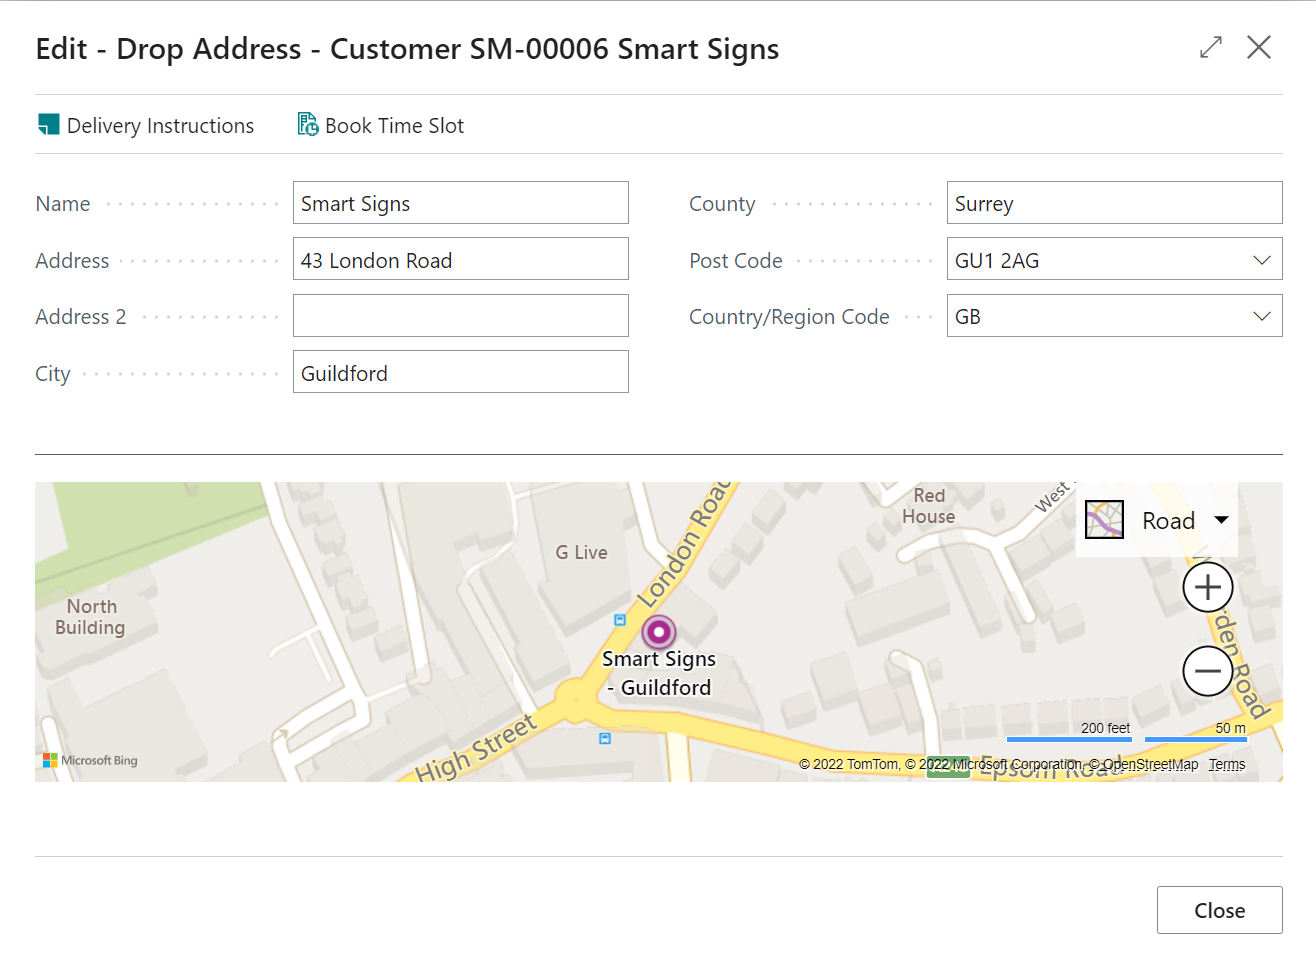1316x967 pixels.
Task: Open the map Terms link
Action: 1227,764
